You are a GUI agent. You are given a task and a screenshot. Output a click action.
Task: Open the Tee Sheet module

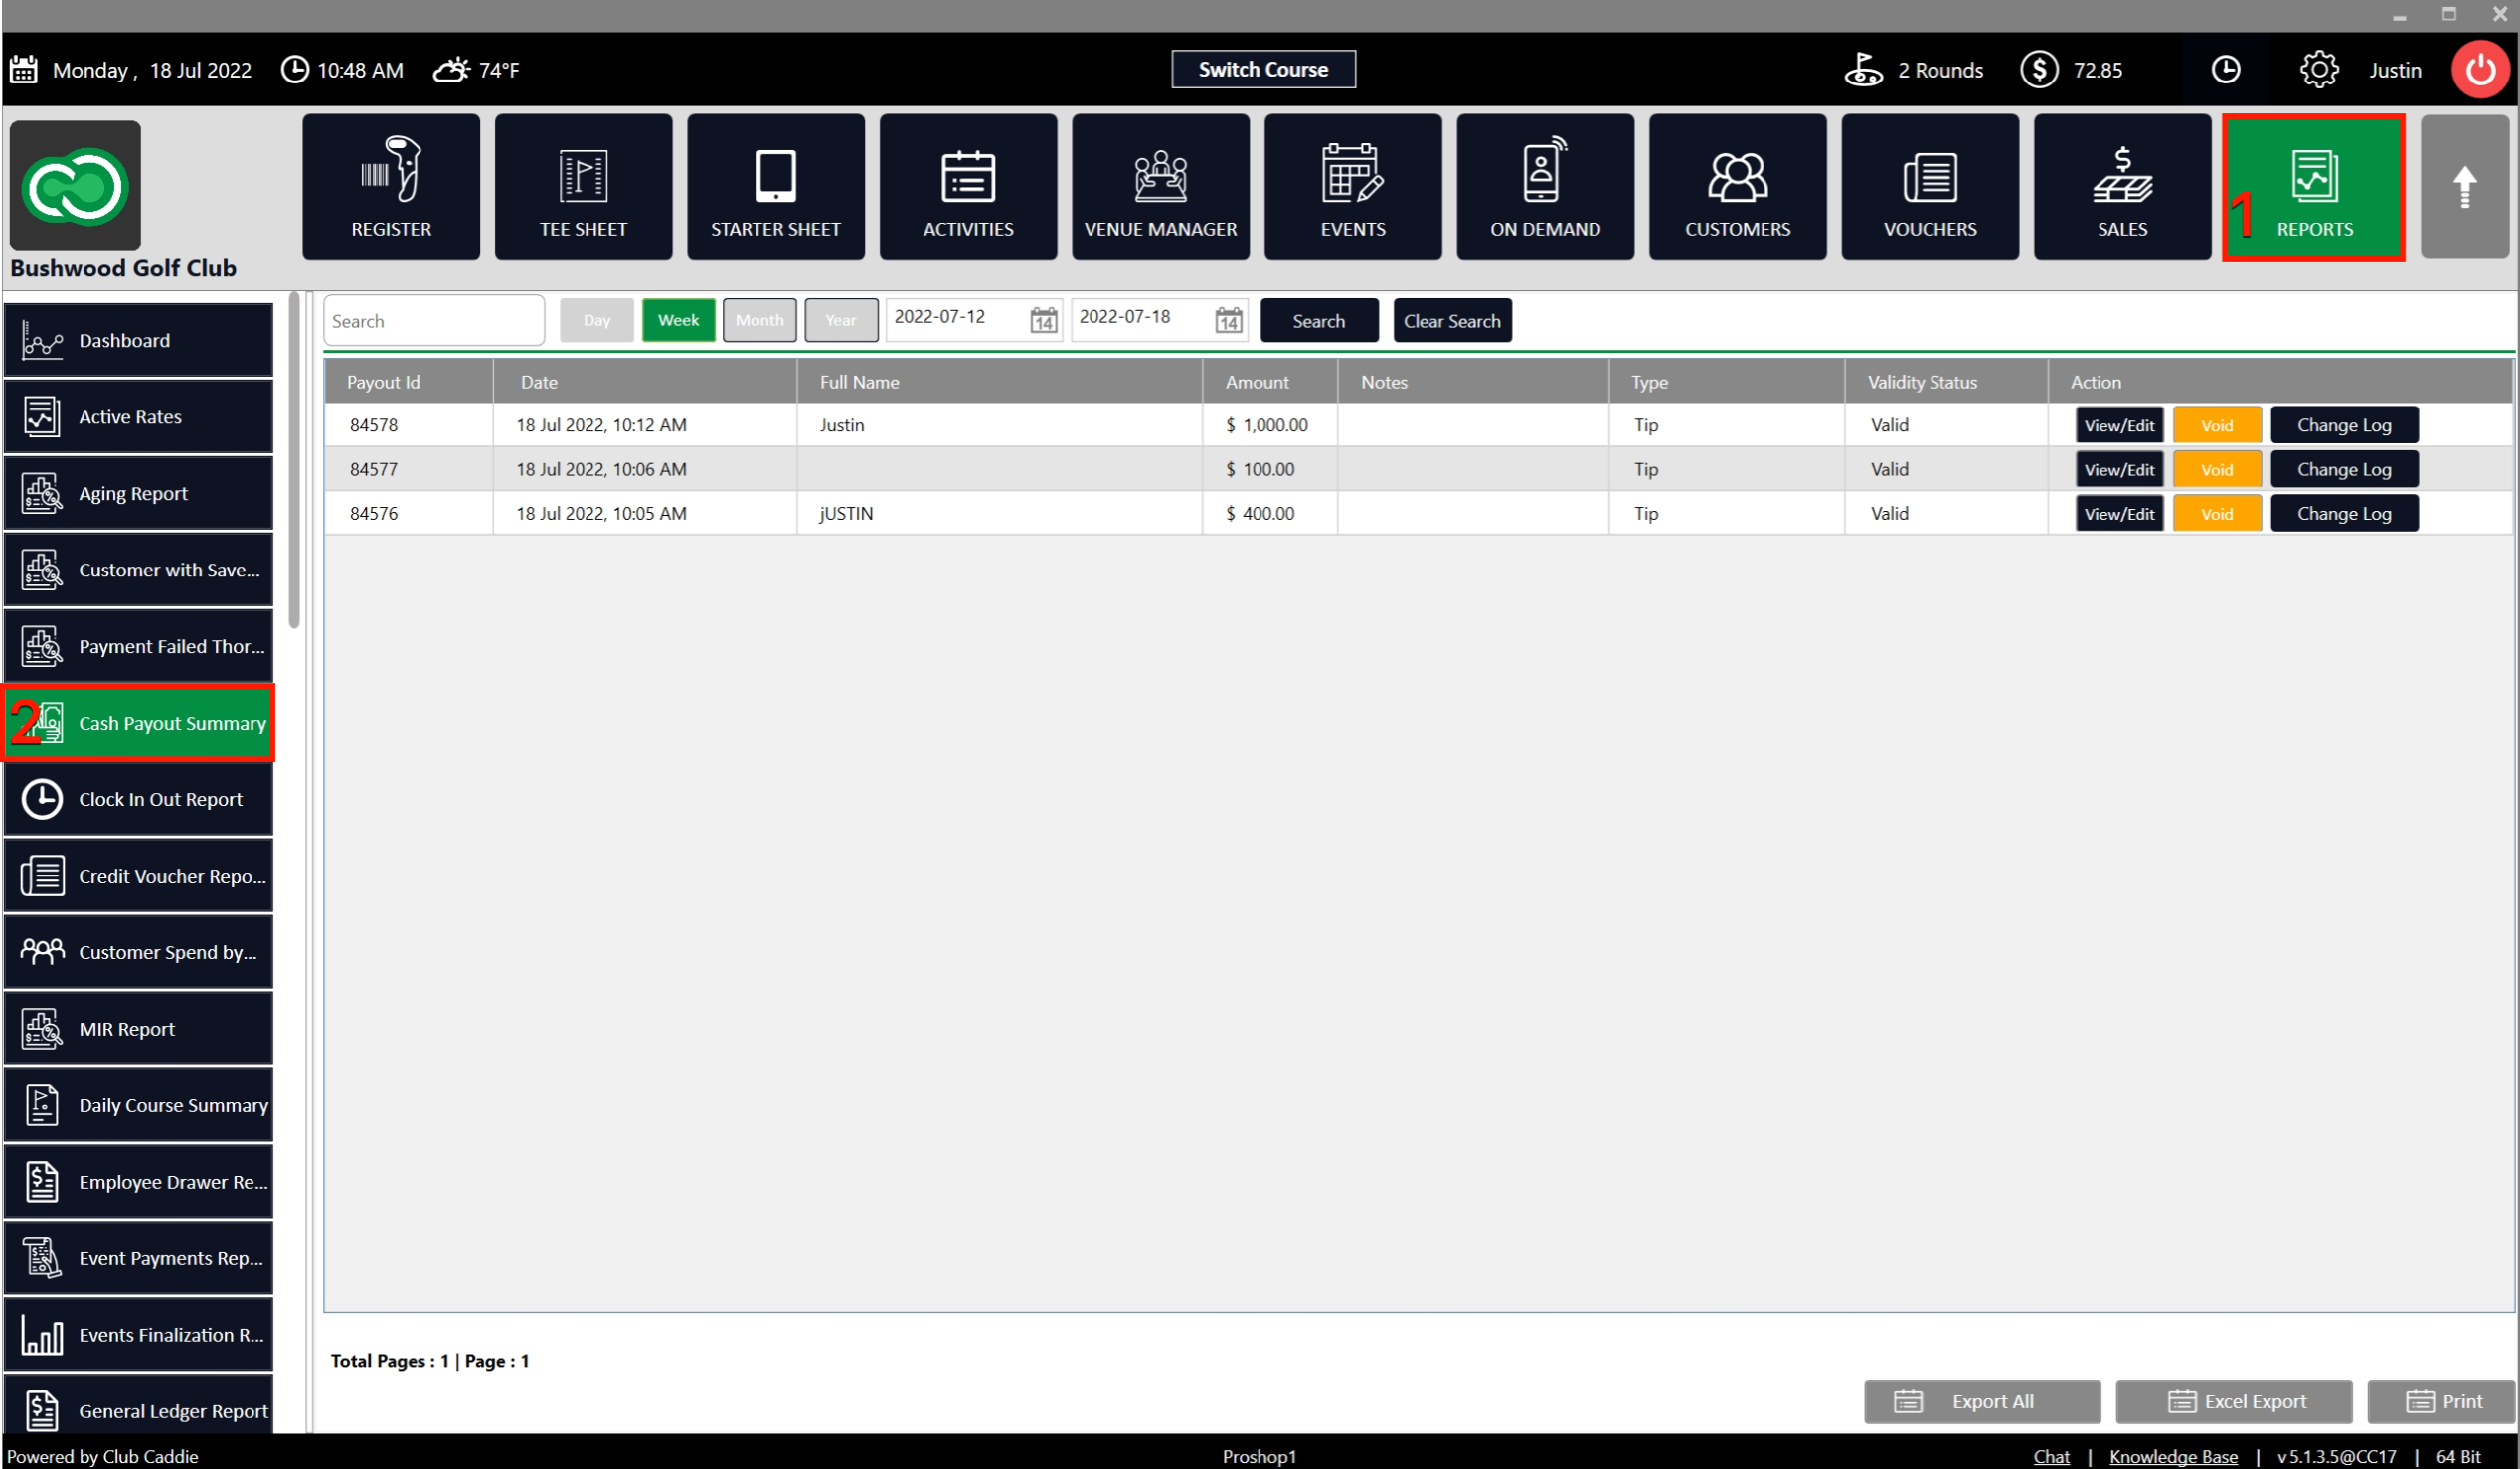pyautogui.click(x=583, y=187)
